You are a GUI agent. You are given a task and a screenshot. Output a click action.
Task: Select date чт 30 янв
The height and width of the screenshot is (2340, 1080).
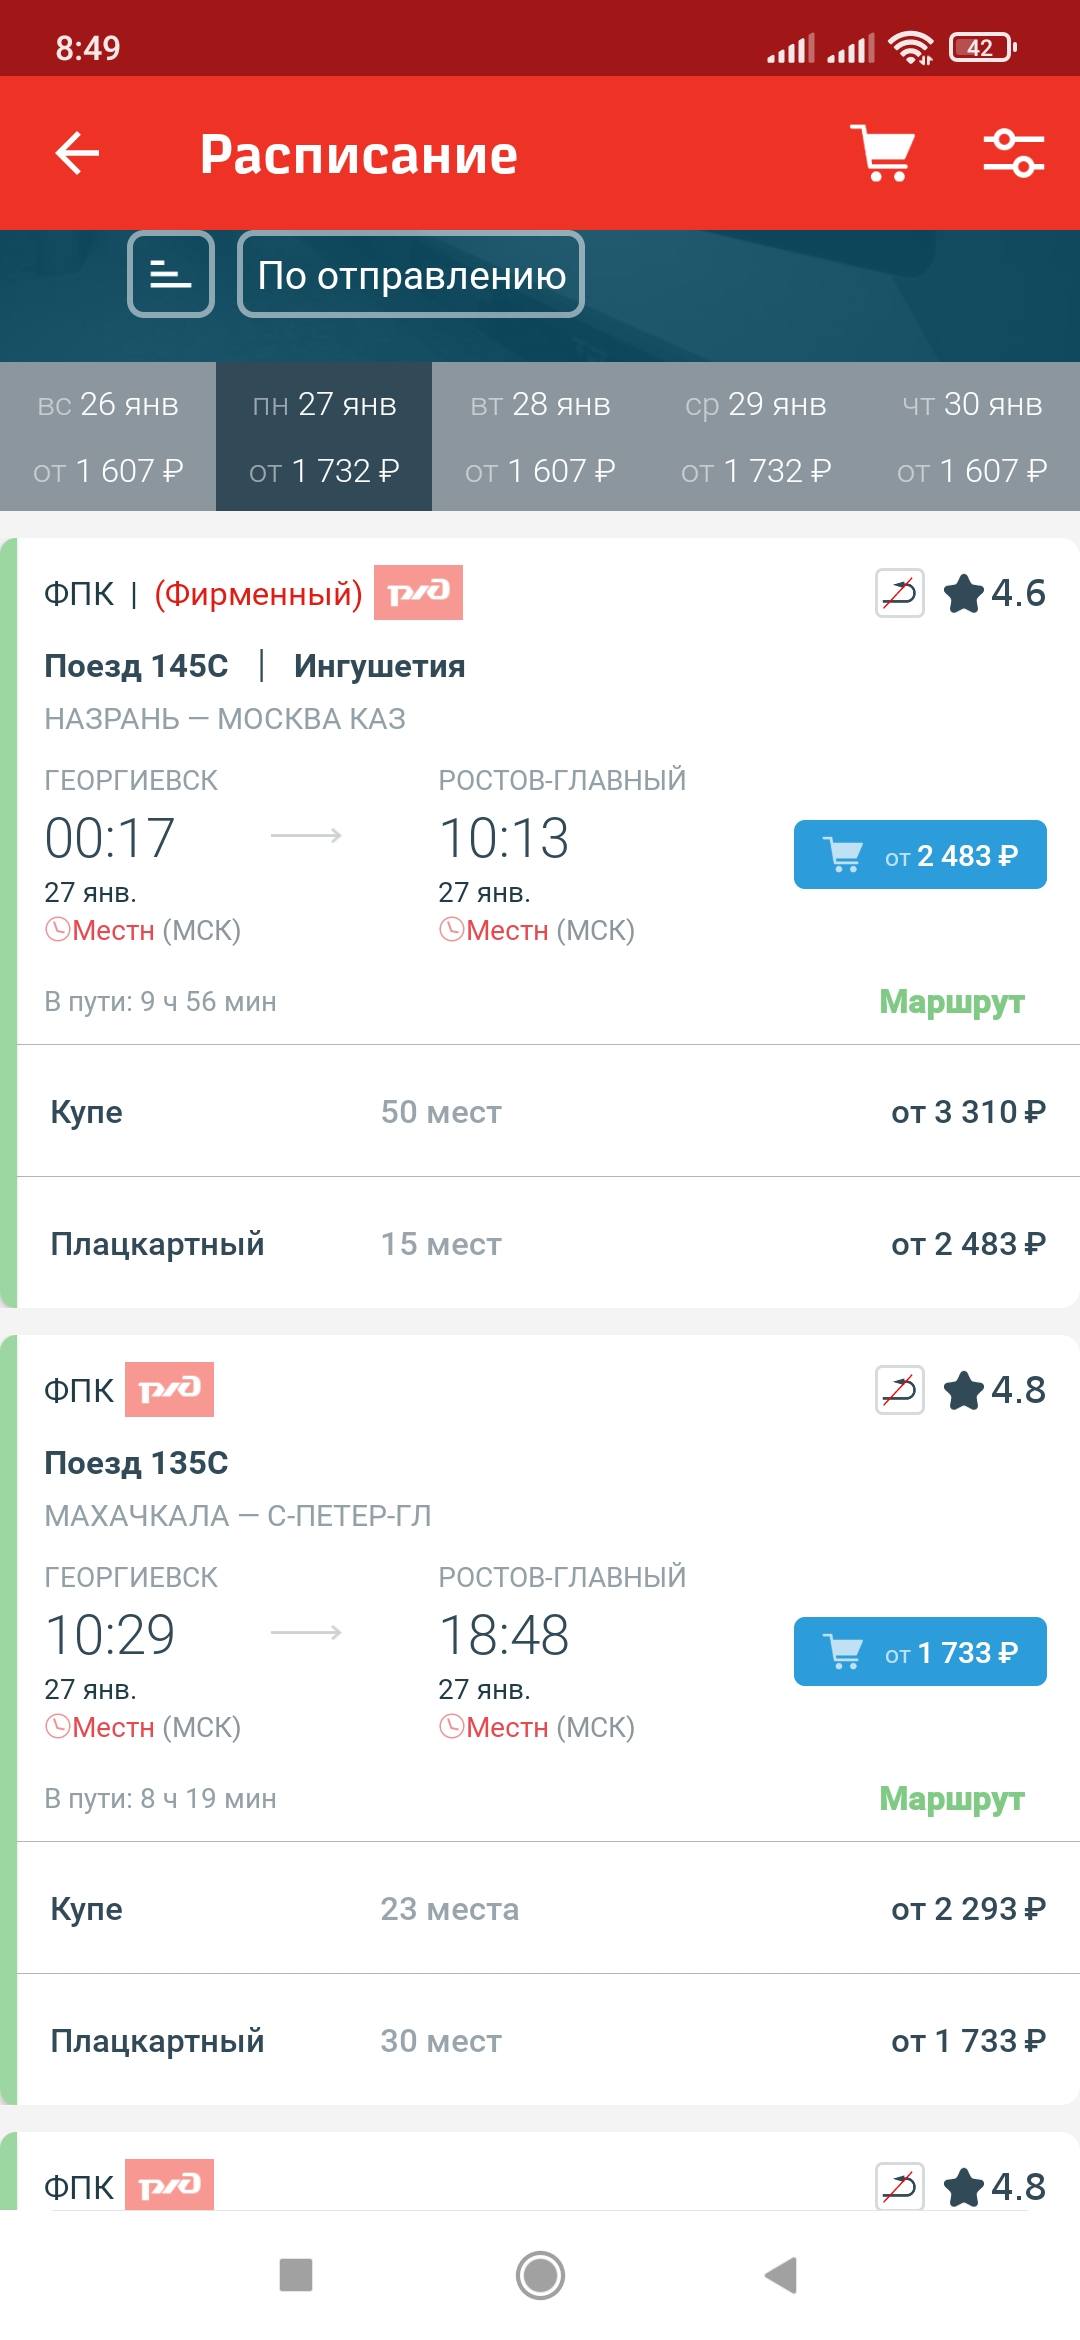click(x=970, y=436)
